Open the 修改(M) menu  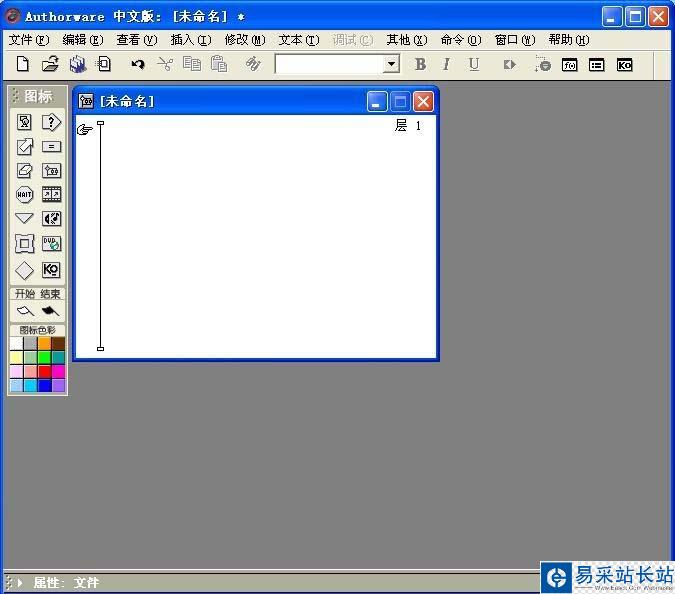[245, 40]
